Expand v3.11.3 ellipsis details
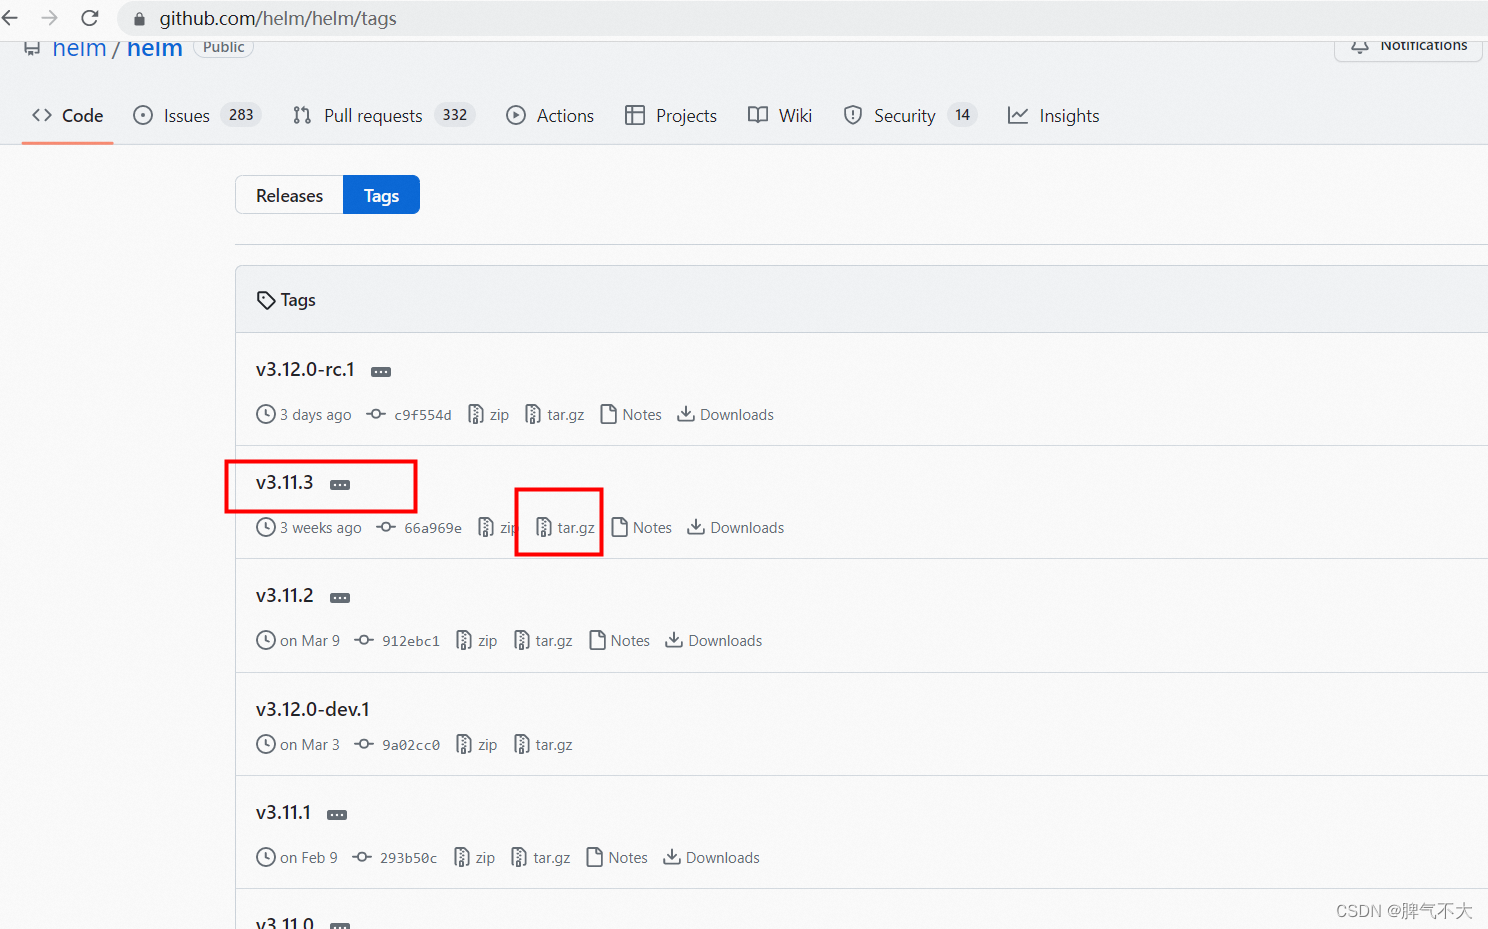The image size is (1488, 929). pos(340,485)
